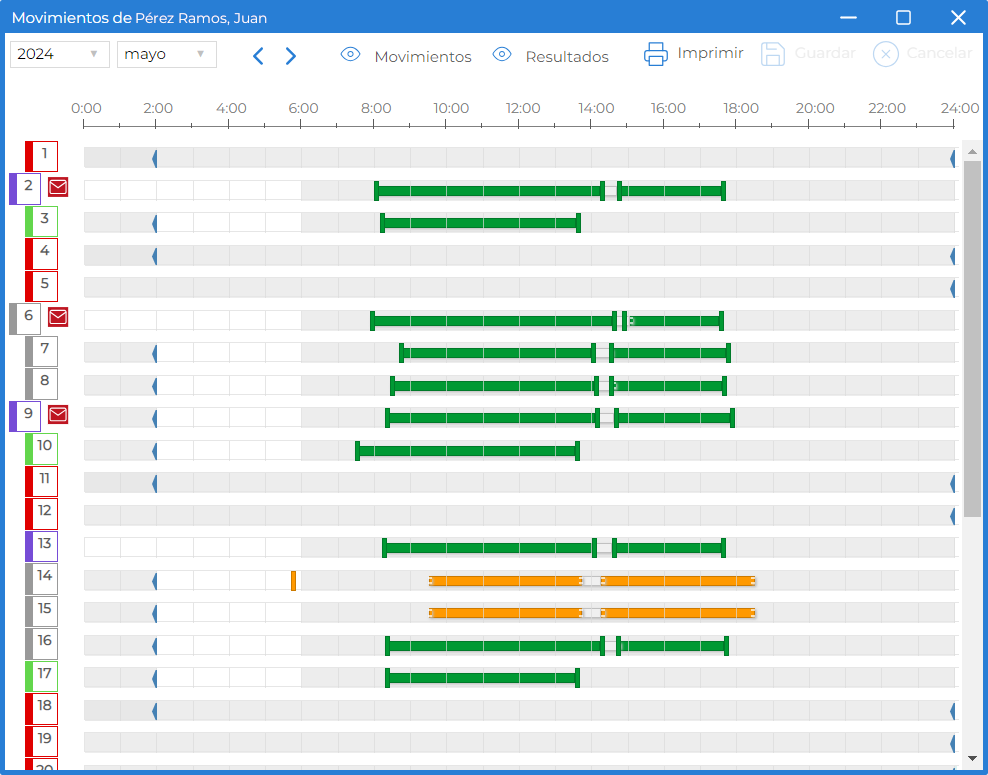Click the Imprimir text button

click(x=710, y=53)
